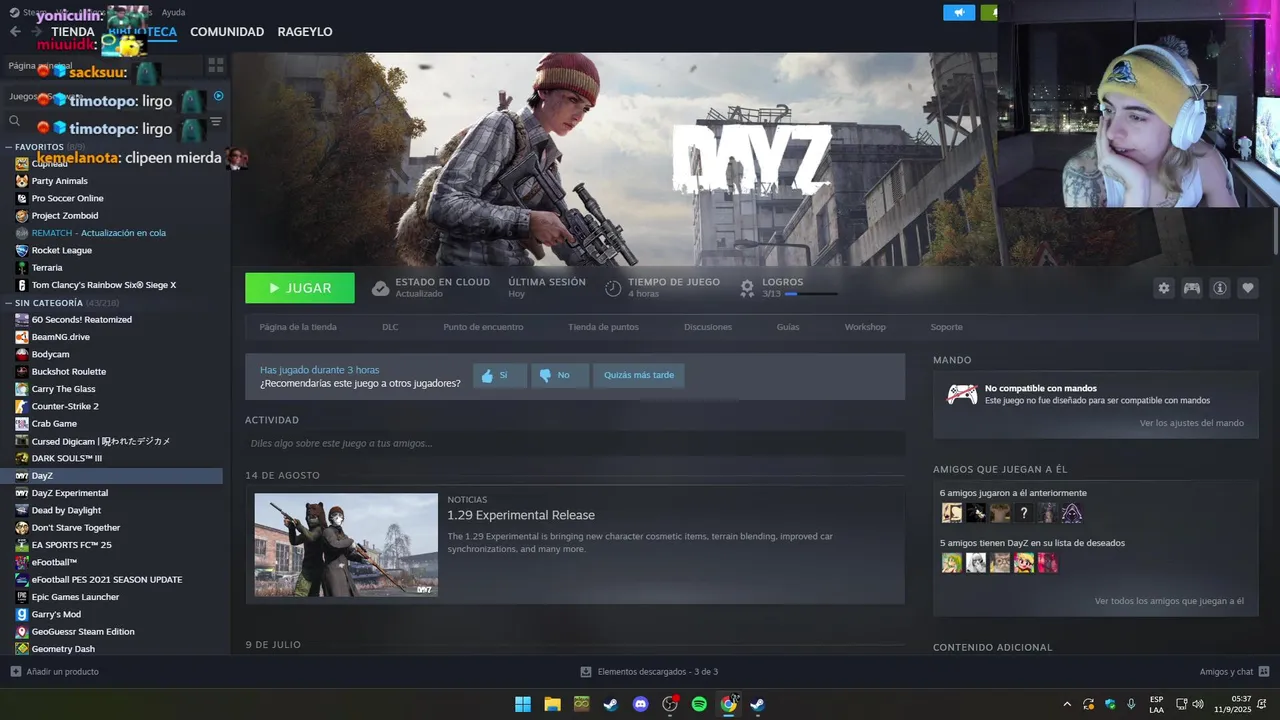This screenshot has height=720, width=1280.
Task: Select BeamNG.drive in library
Action: click(x=61, y=337)
